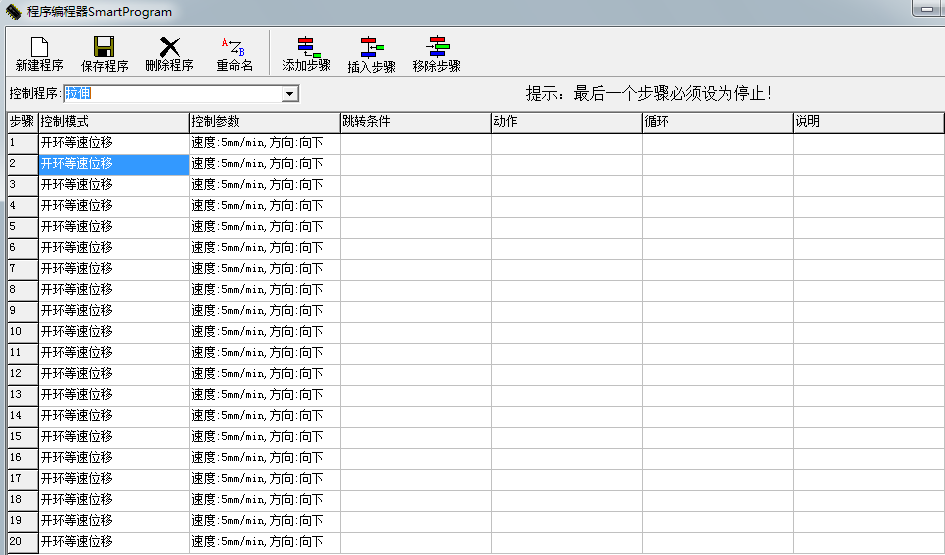Click the 添加步骤 (Add Step) icon

pos(306,47)
